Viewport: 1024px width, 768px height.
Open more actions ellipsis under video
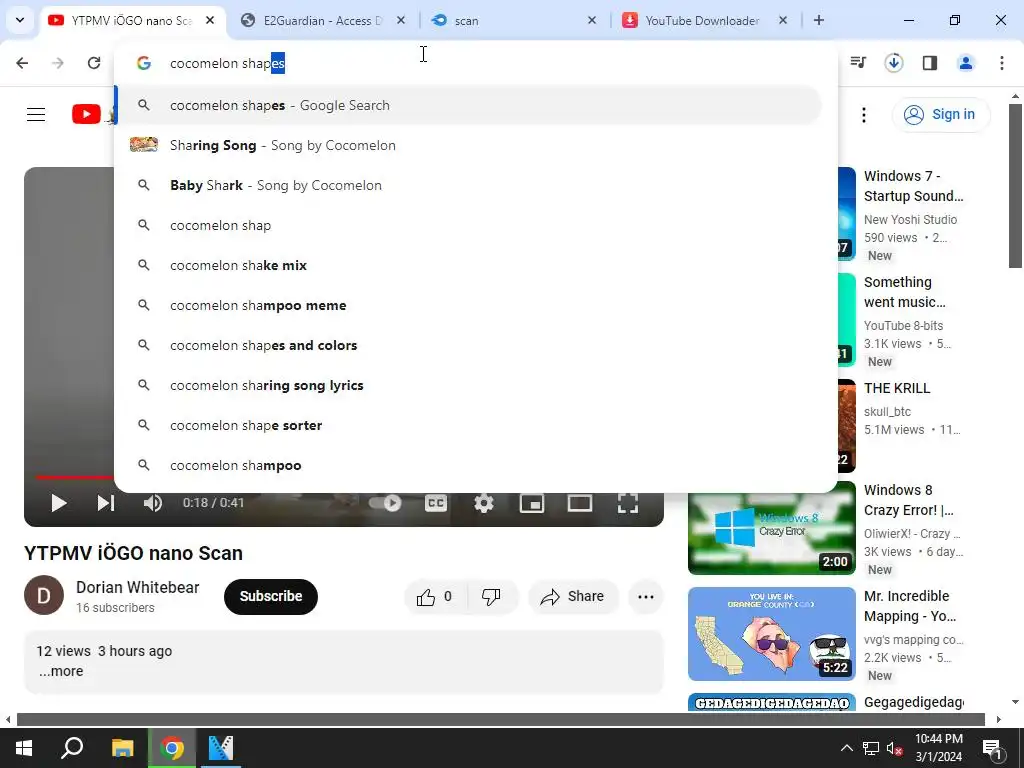[646, 596]
